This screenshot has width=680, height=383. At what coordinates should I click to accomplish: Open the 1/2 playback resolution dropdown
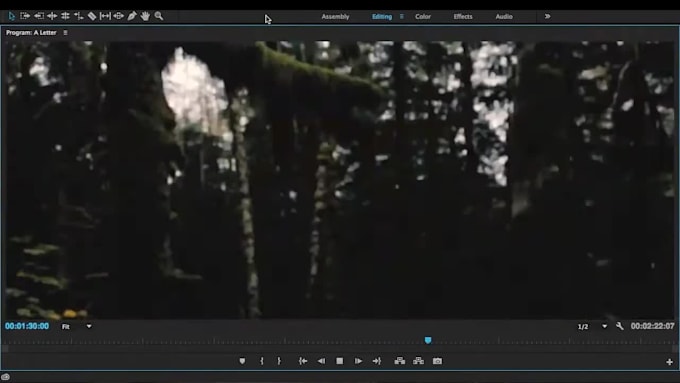pyautogui.click(x=592, y=327)
